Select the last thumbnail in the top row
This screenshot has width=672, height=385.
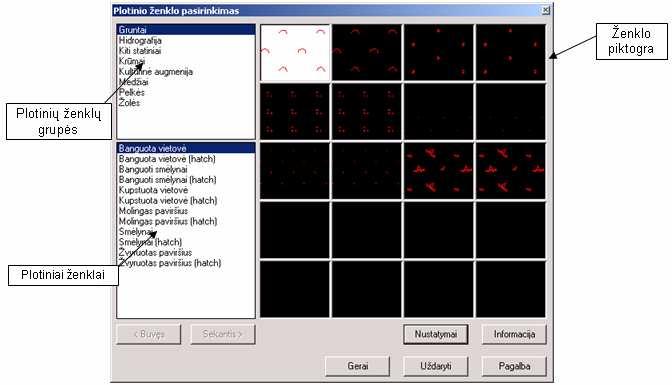pos(511,52)
